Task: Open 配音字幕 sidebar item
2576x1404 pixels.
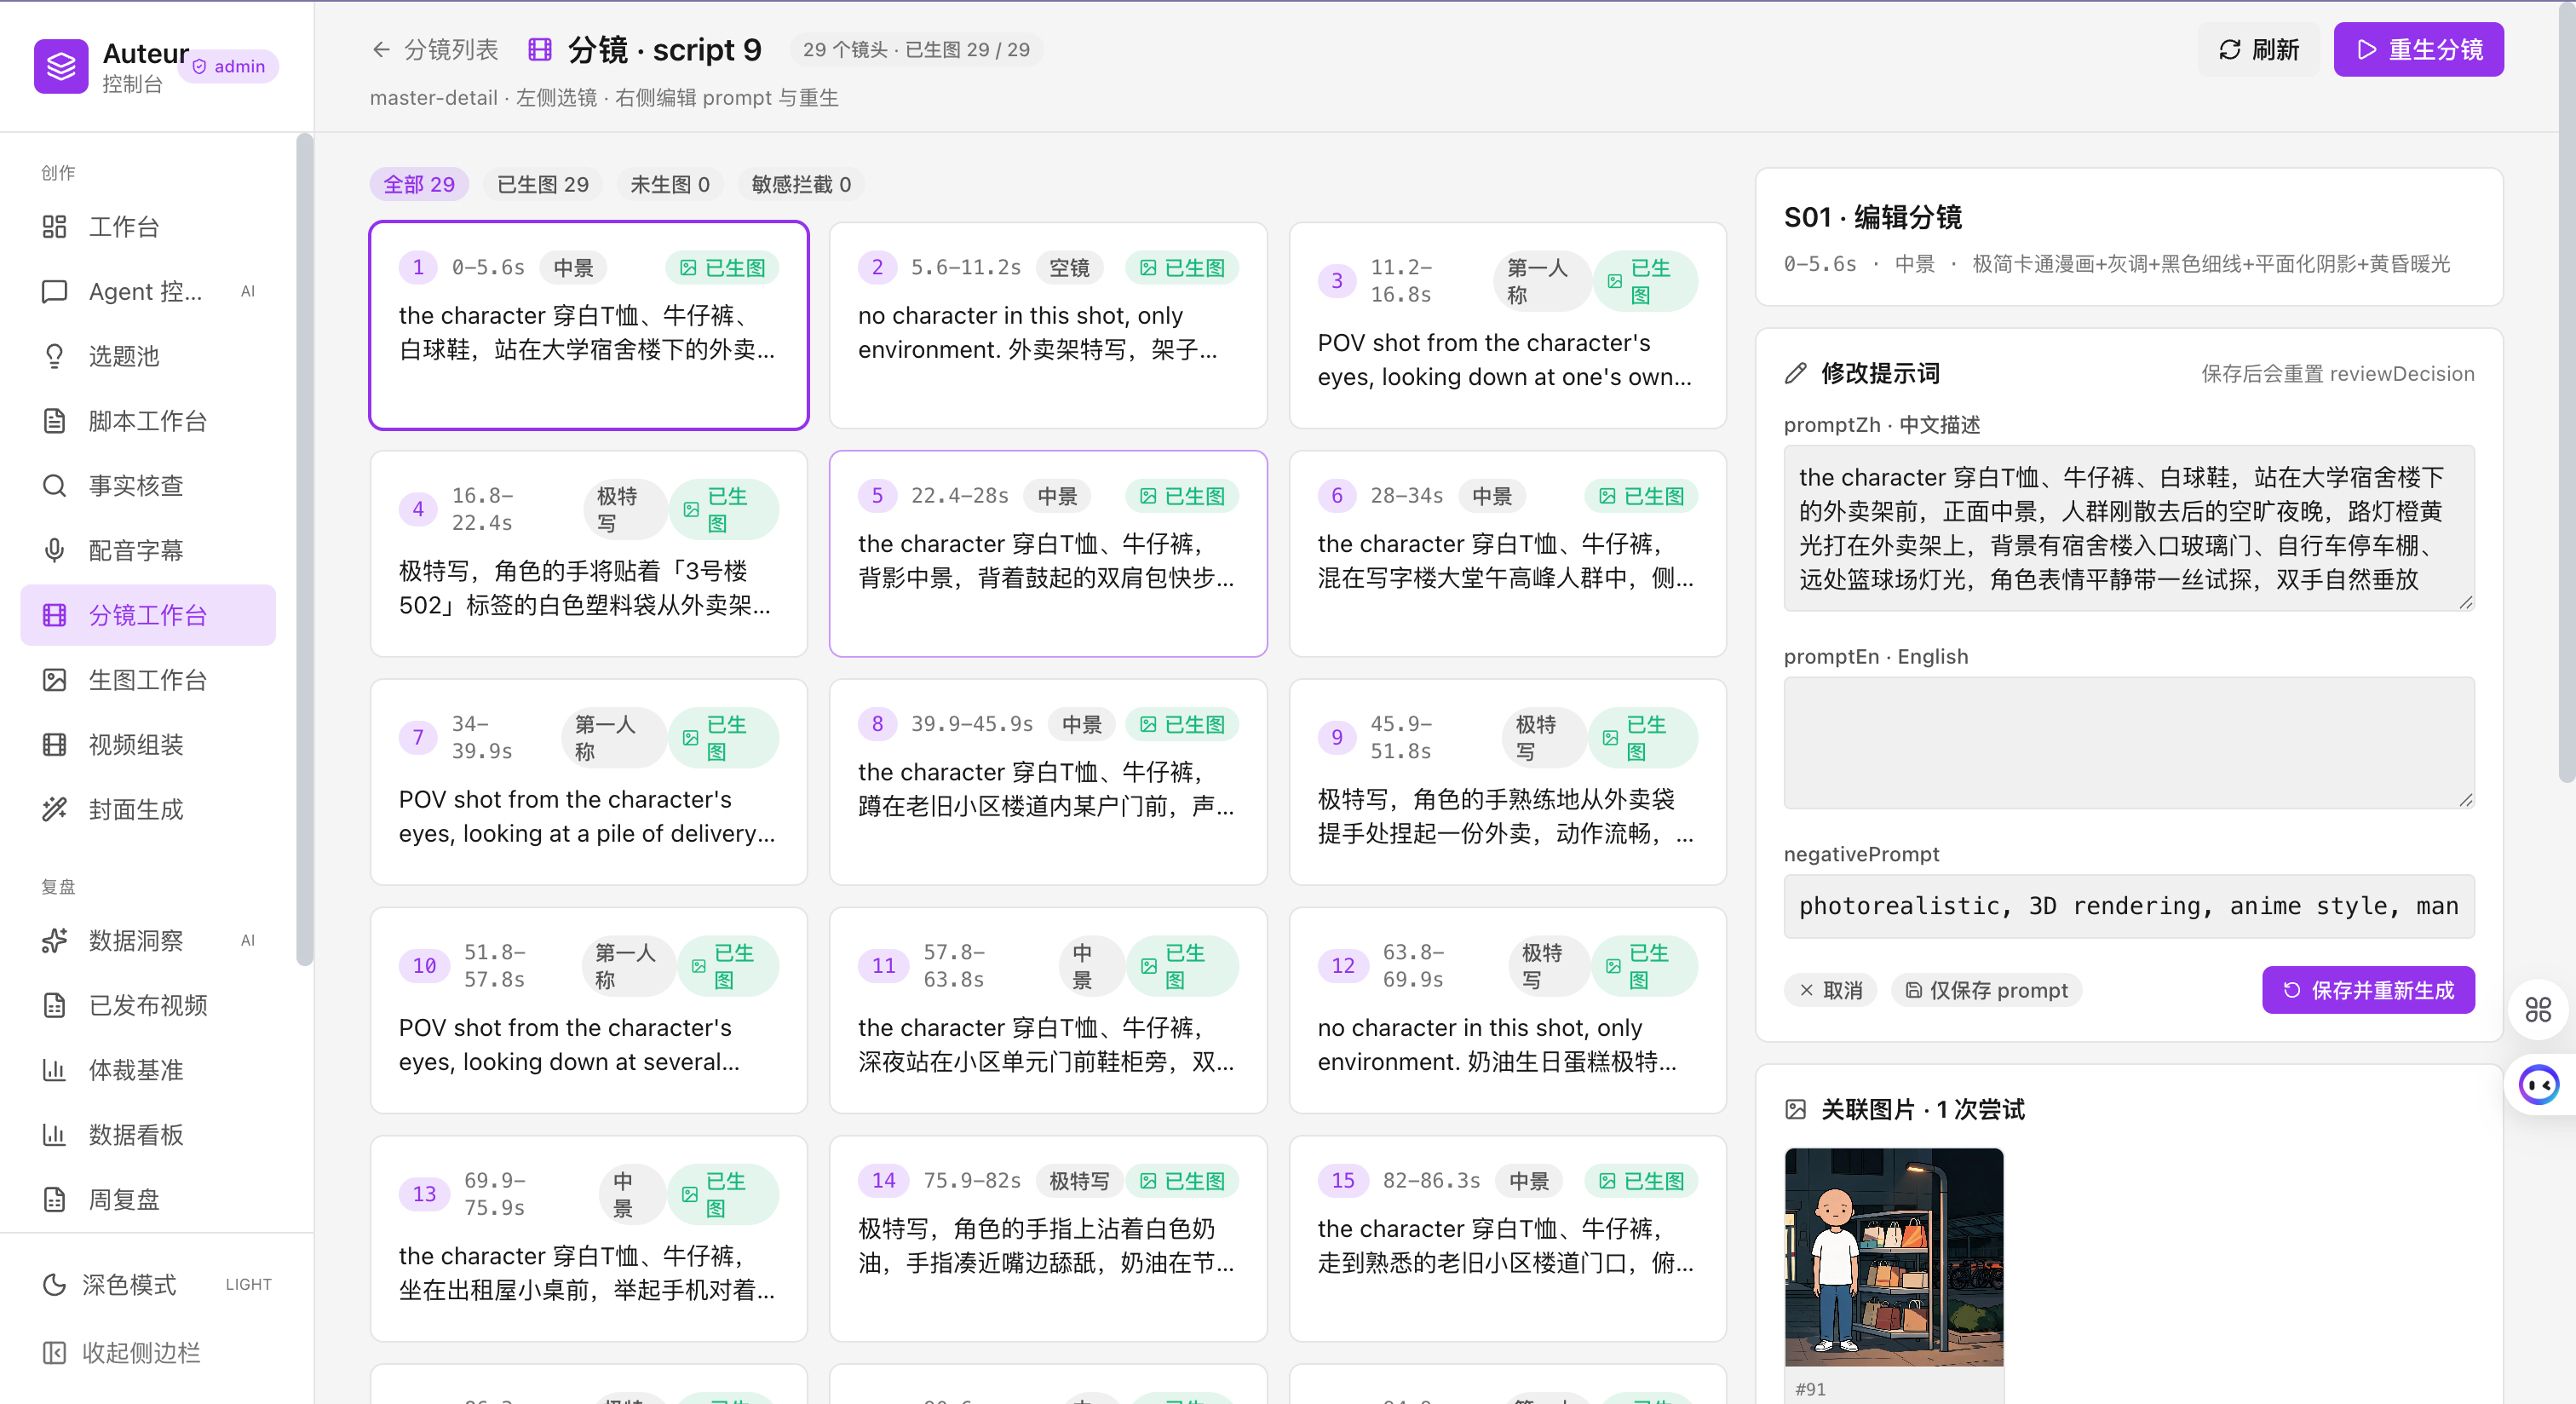Action: [148, 550]
